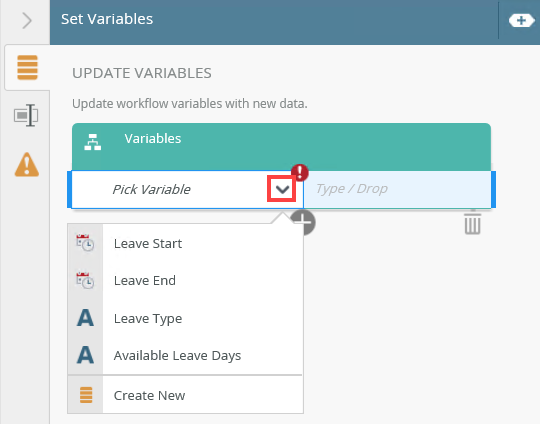
Task: Click the Leave Type text icon
Action: tap(85, 318)
